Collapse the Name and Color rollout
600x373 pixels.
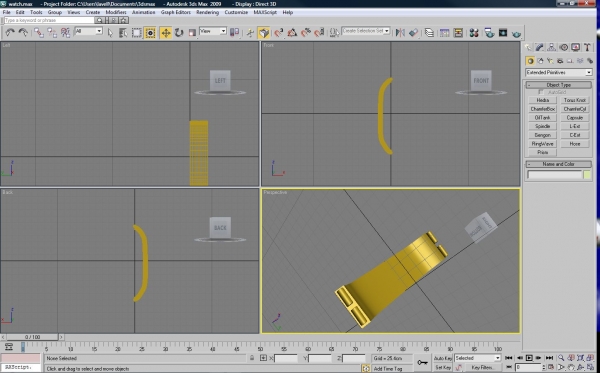pos(558,164)
